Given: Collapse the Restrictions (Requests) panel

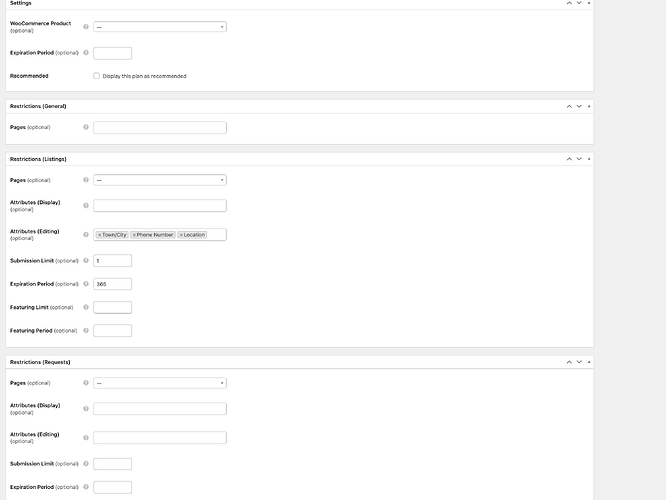Looking at the screenshot, I should (x=589, y=362).
